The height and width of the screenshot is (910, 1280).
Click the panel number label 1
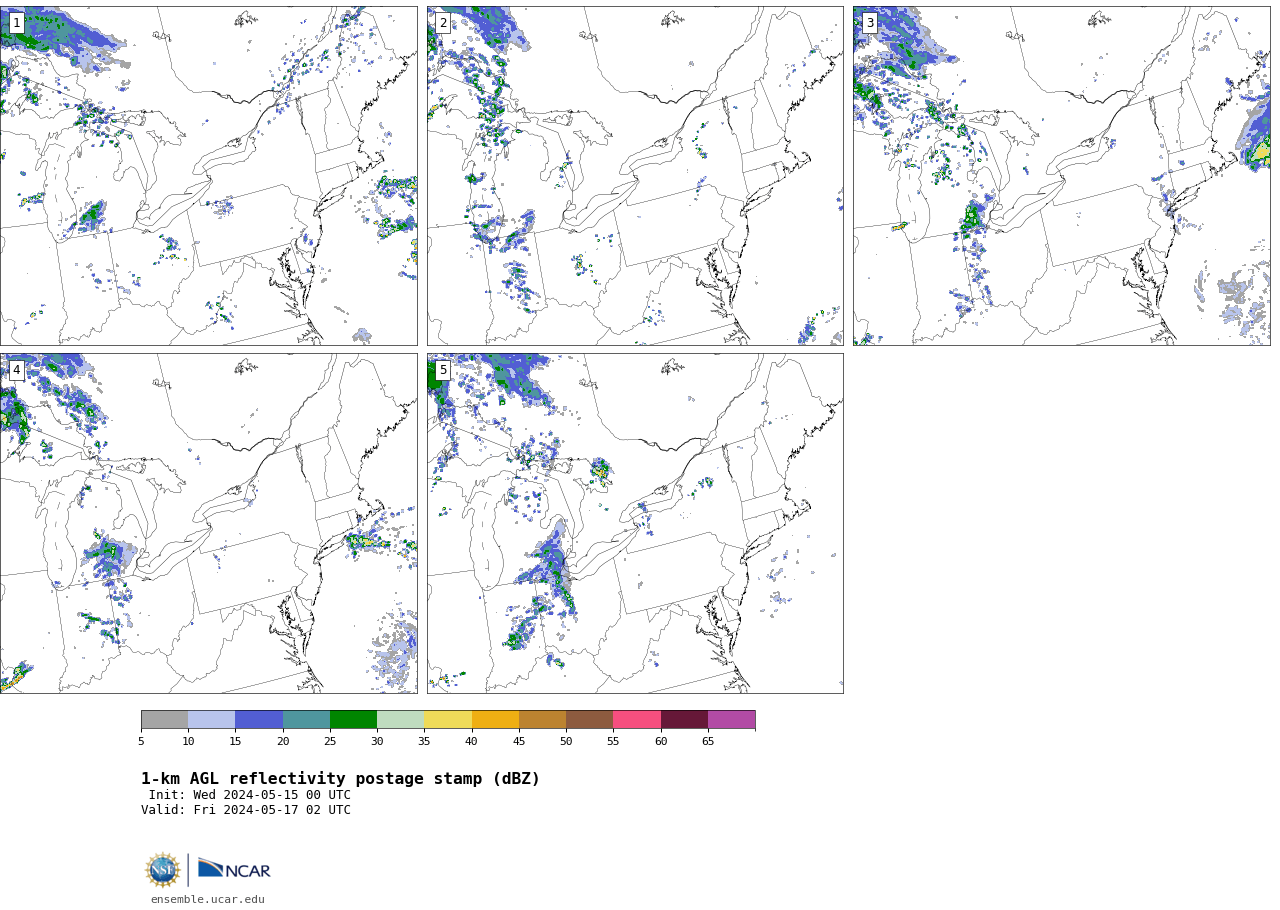pyautogui.click(x=16, y=23)
